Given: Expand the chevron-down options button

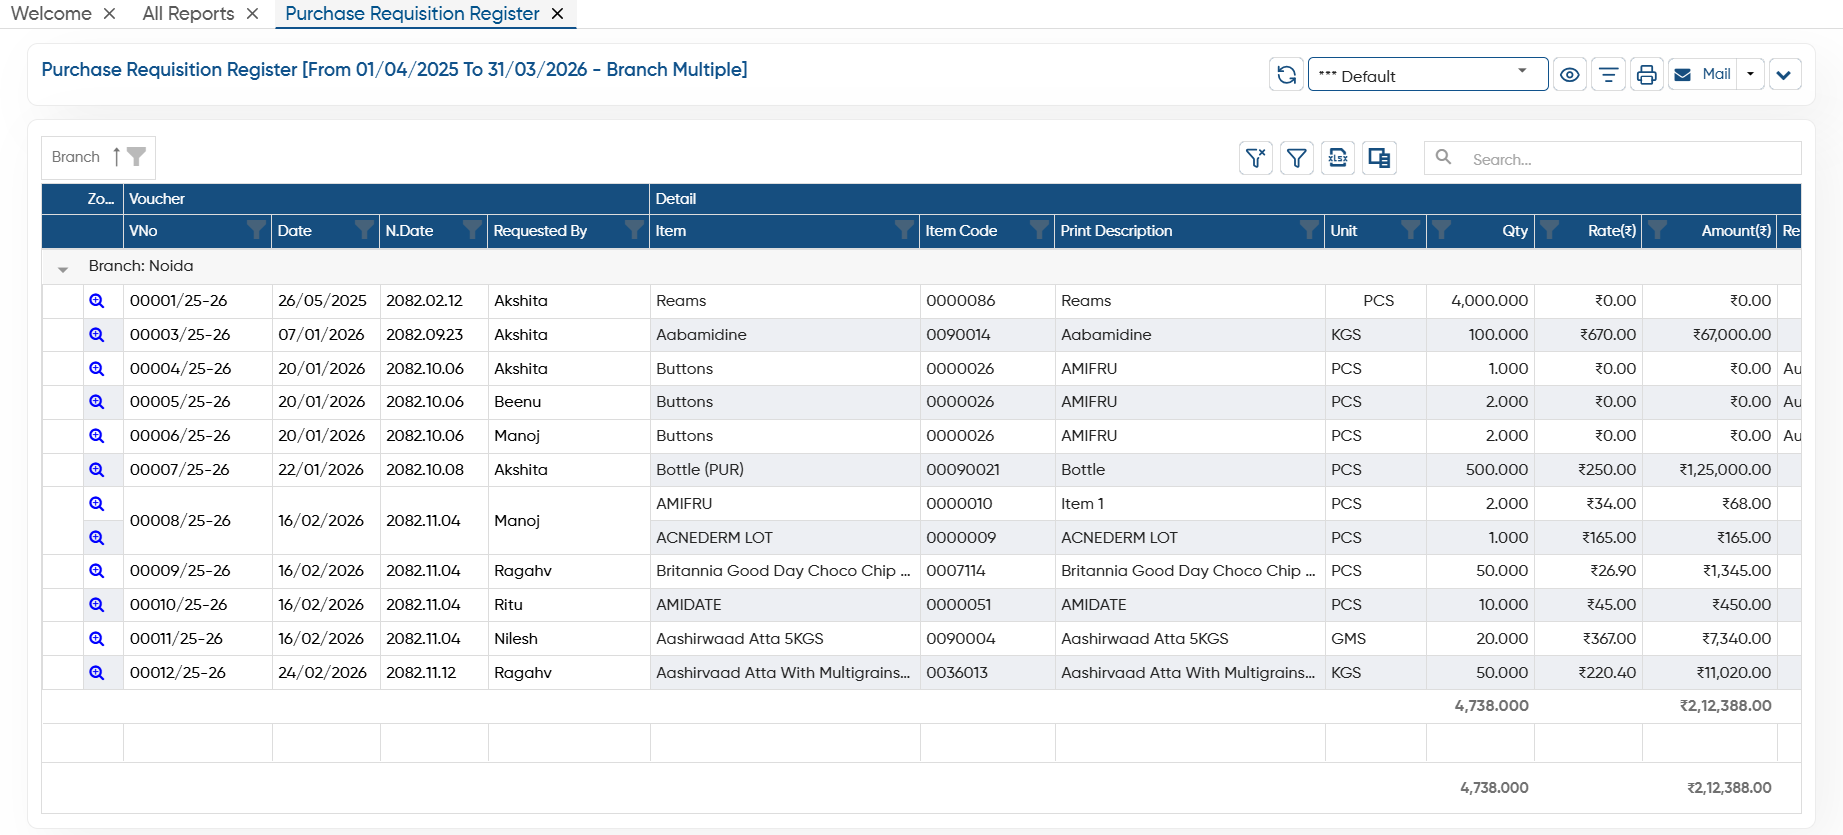Looking at the screenshot, I should 1785,75.
